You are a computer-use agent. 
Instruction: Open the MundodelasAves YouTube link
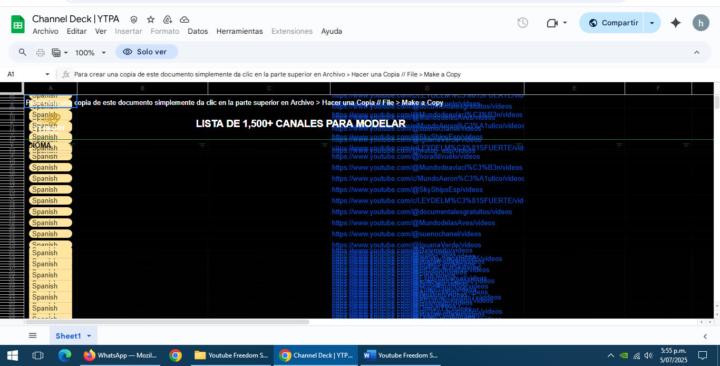click(x=413, y=223)
